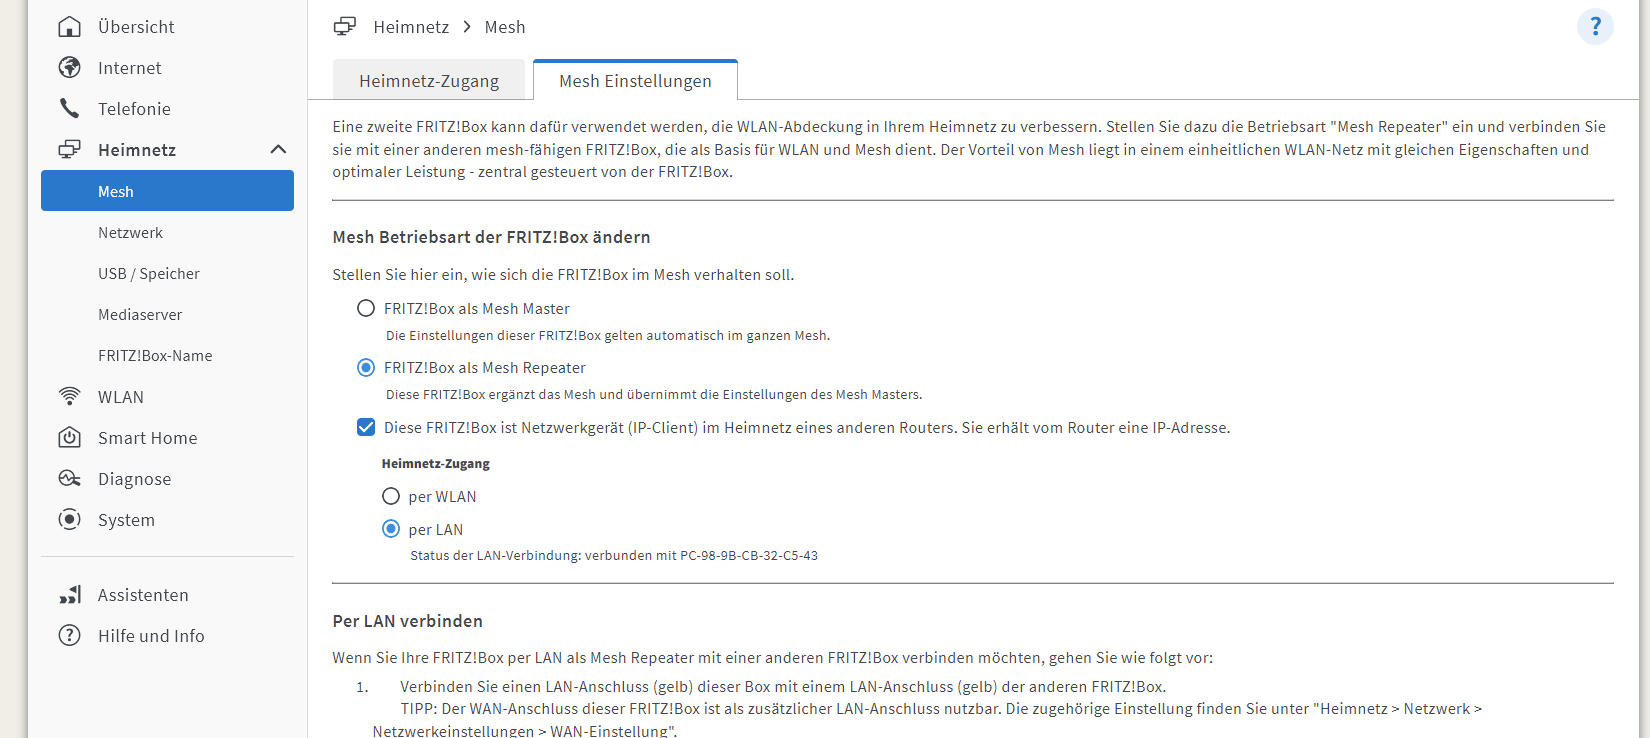The width and height of the screenshot is (1650, 738).
Task: Select FRITZ!Box als Mesh Repeater radio
Action: coord(366,367)
